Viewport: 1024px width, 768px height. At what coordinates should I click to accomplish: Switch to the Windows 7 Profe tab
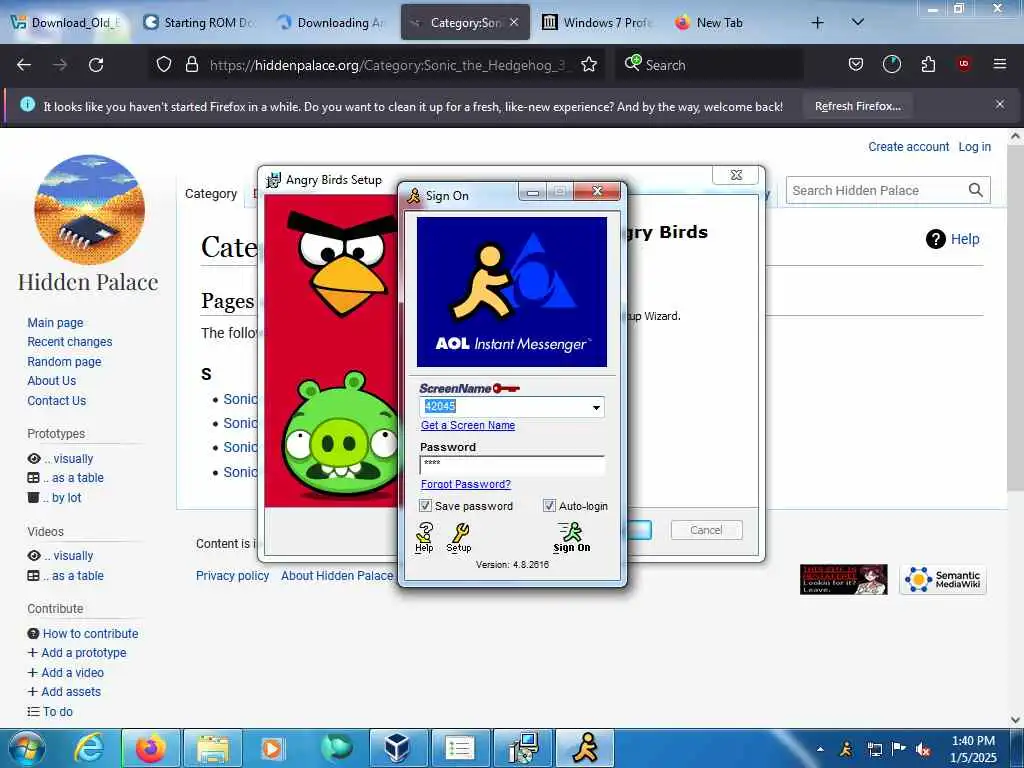click(x=598, y=23)
